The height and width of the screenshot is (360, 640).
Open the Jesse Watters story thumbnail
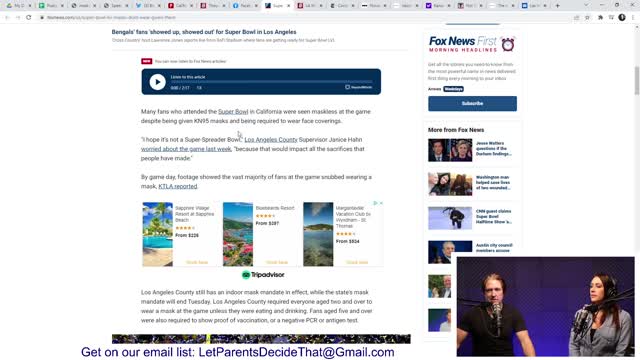[x=450, y=150]
